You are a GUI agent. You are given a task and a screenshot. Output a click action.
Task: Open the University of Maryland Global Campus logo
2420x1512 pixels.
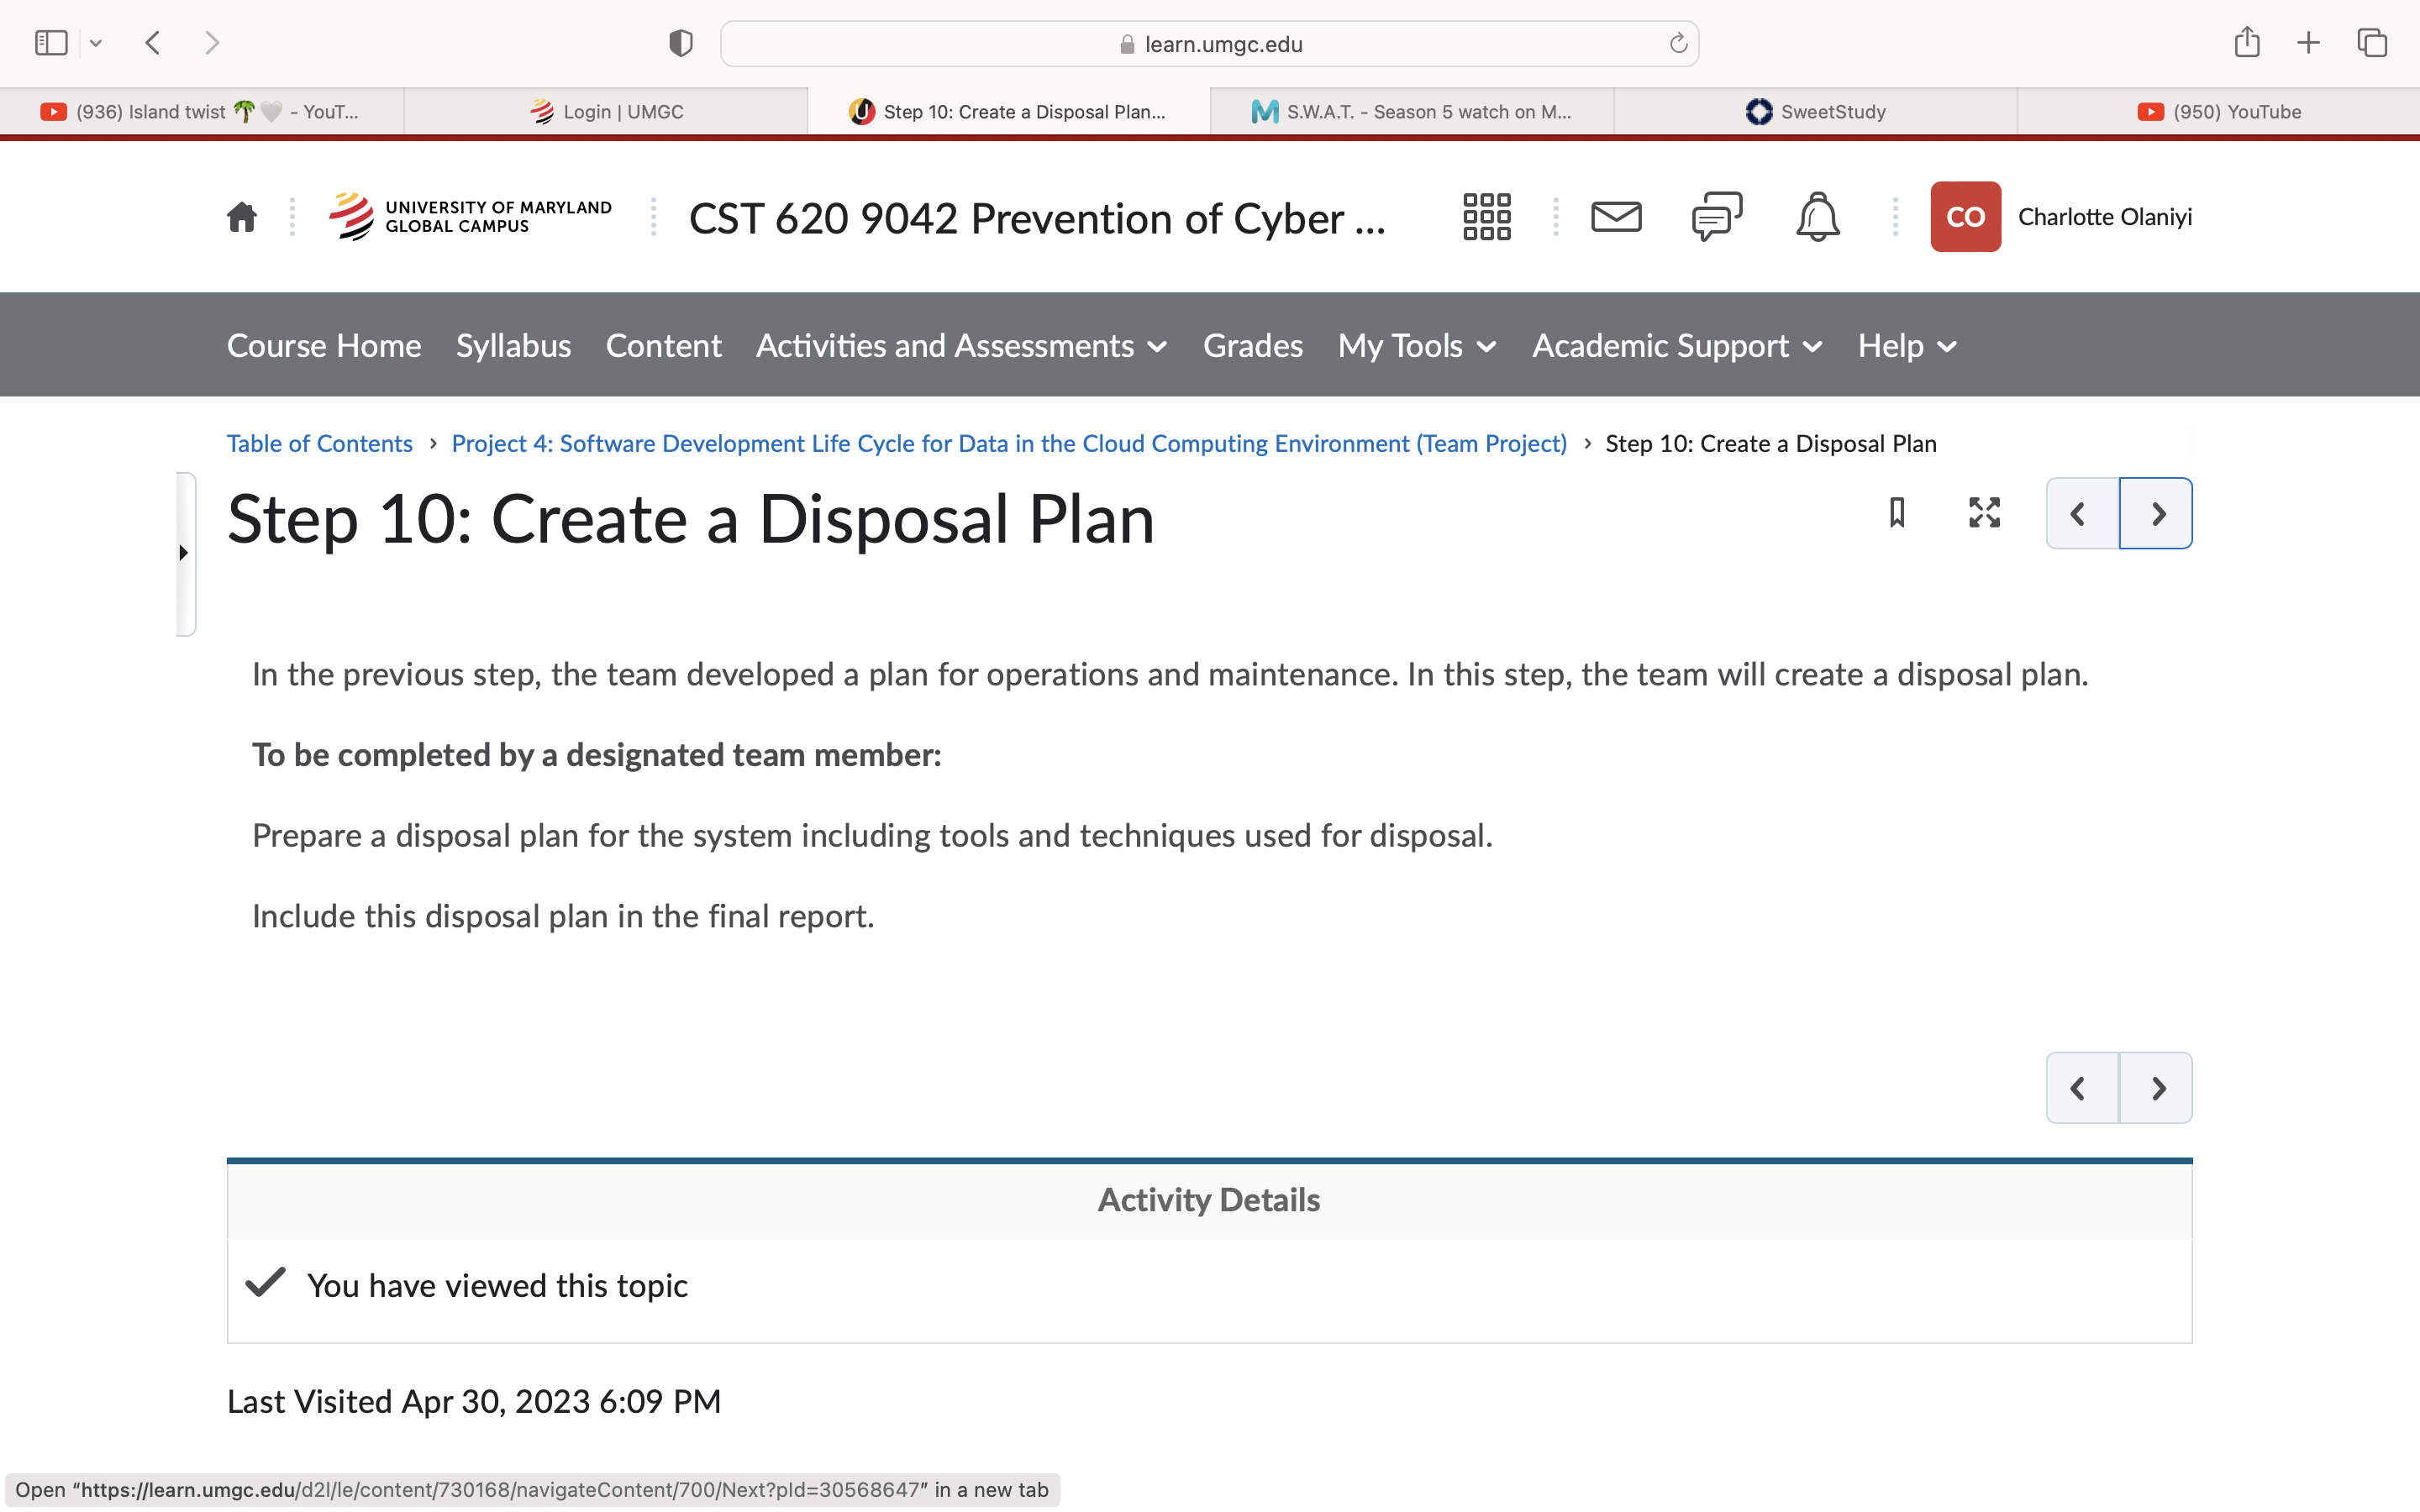tap(470, 217)
